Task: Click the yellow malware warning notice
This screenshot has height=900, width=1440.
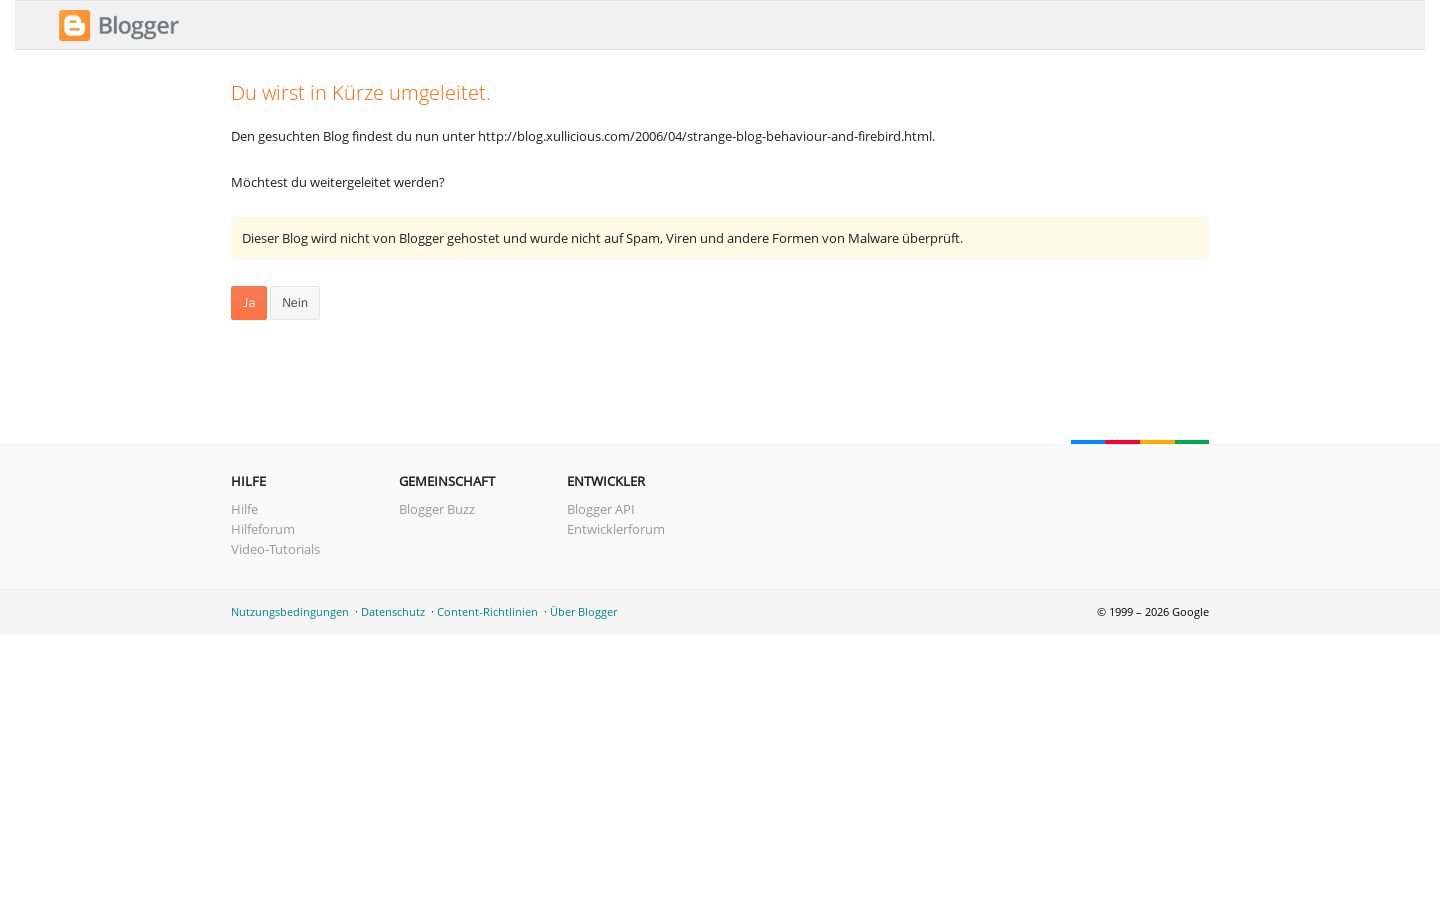Action: coord(720,238)
